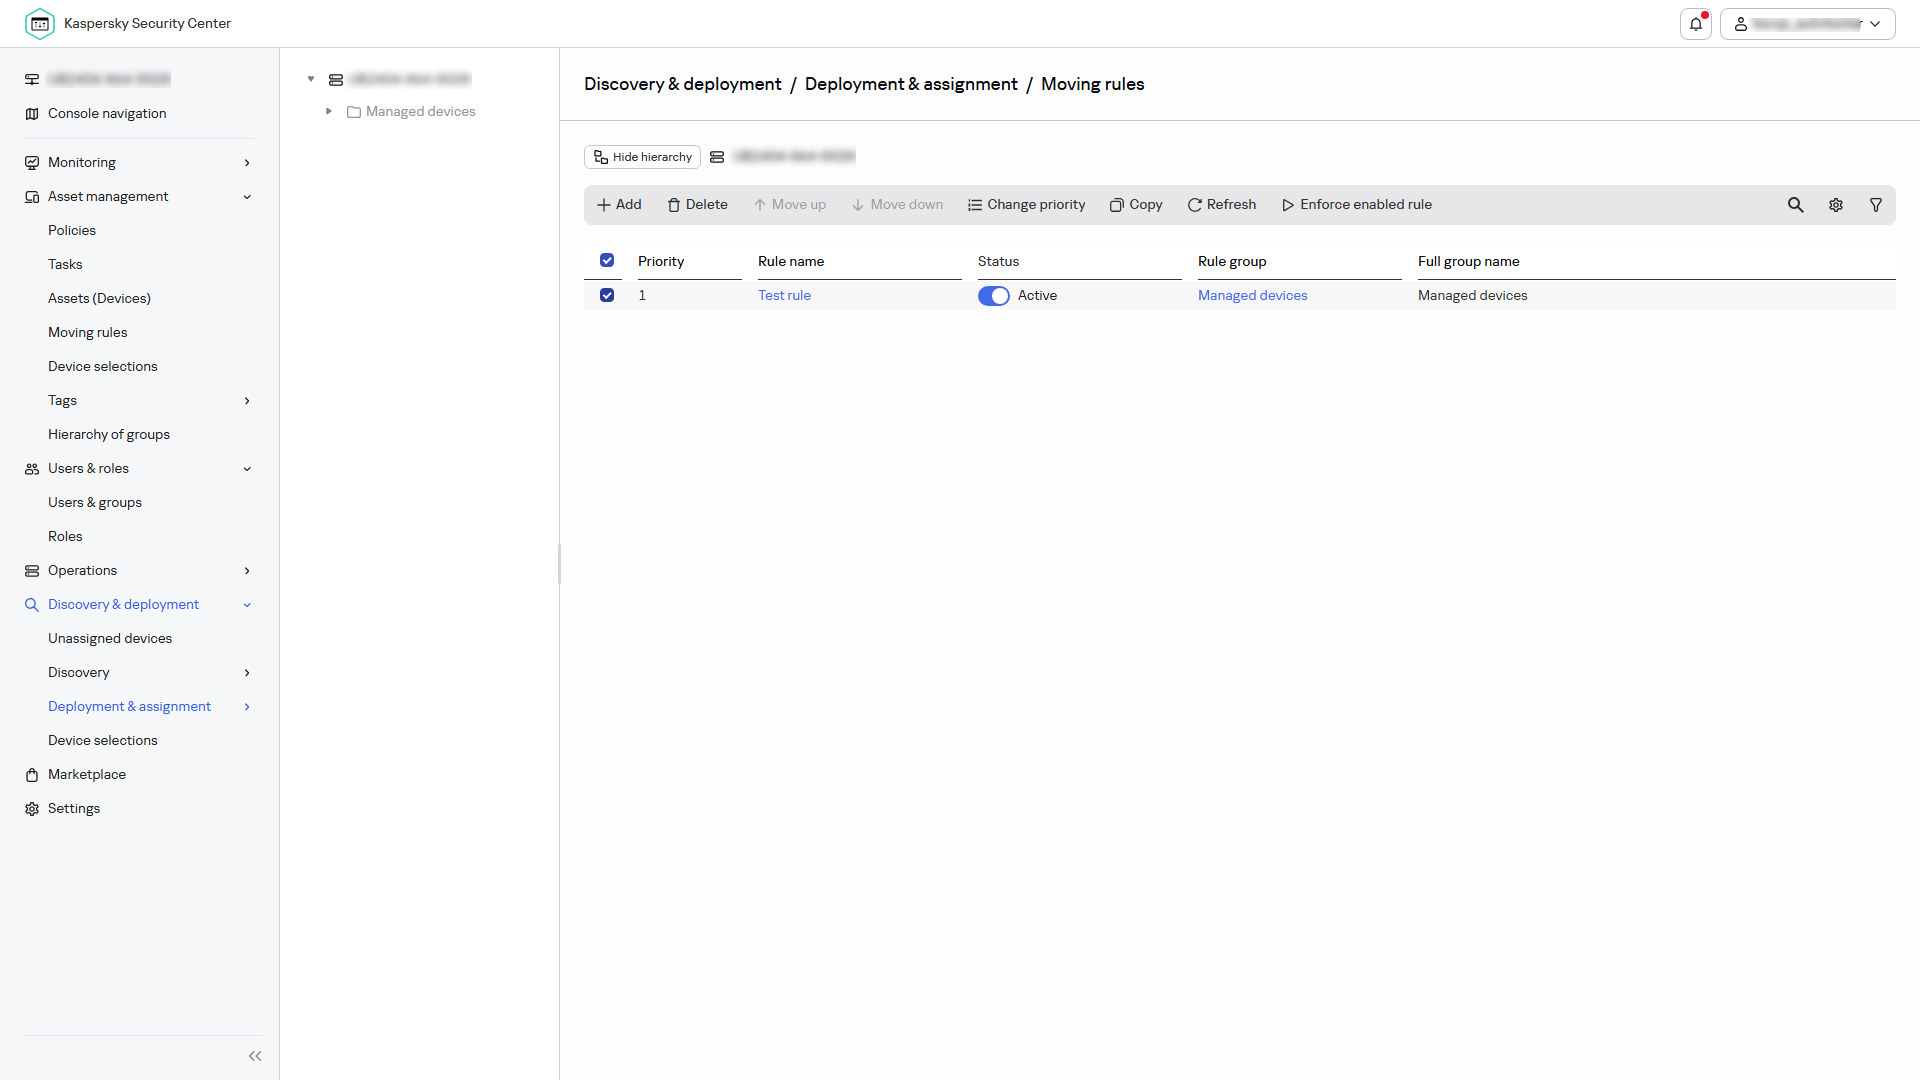Open the user account dropdown

(1808, 24)
